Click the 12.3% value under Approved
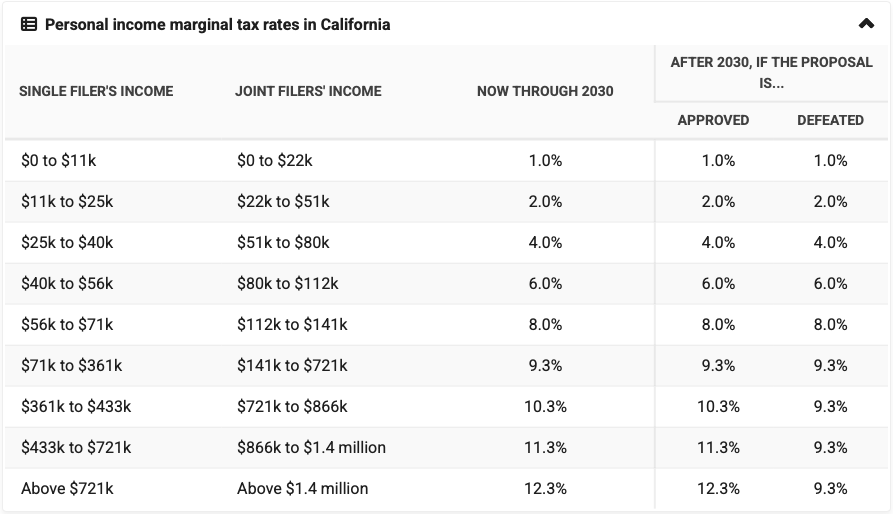893x514 pixels. click(x=718, y=488)
